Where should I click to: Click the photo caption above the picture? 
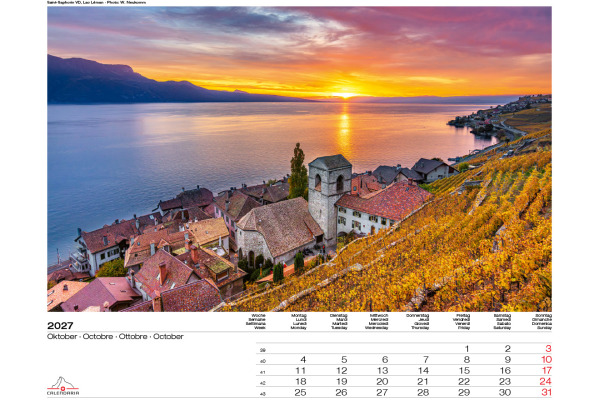(x=96, y=3)
